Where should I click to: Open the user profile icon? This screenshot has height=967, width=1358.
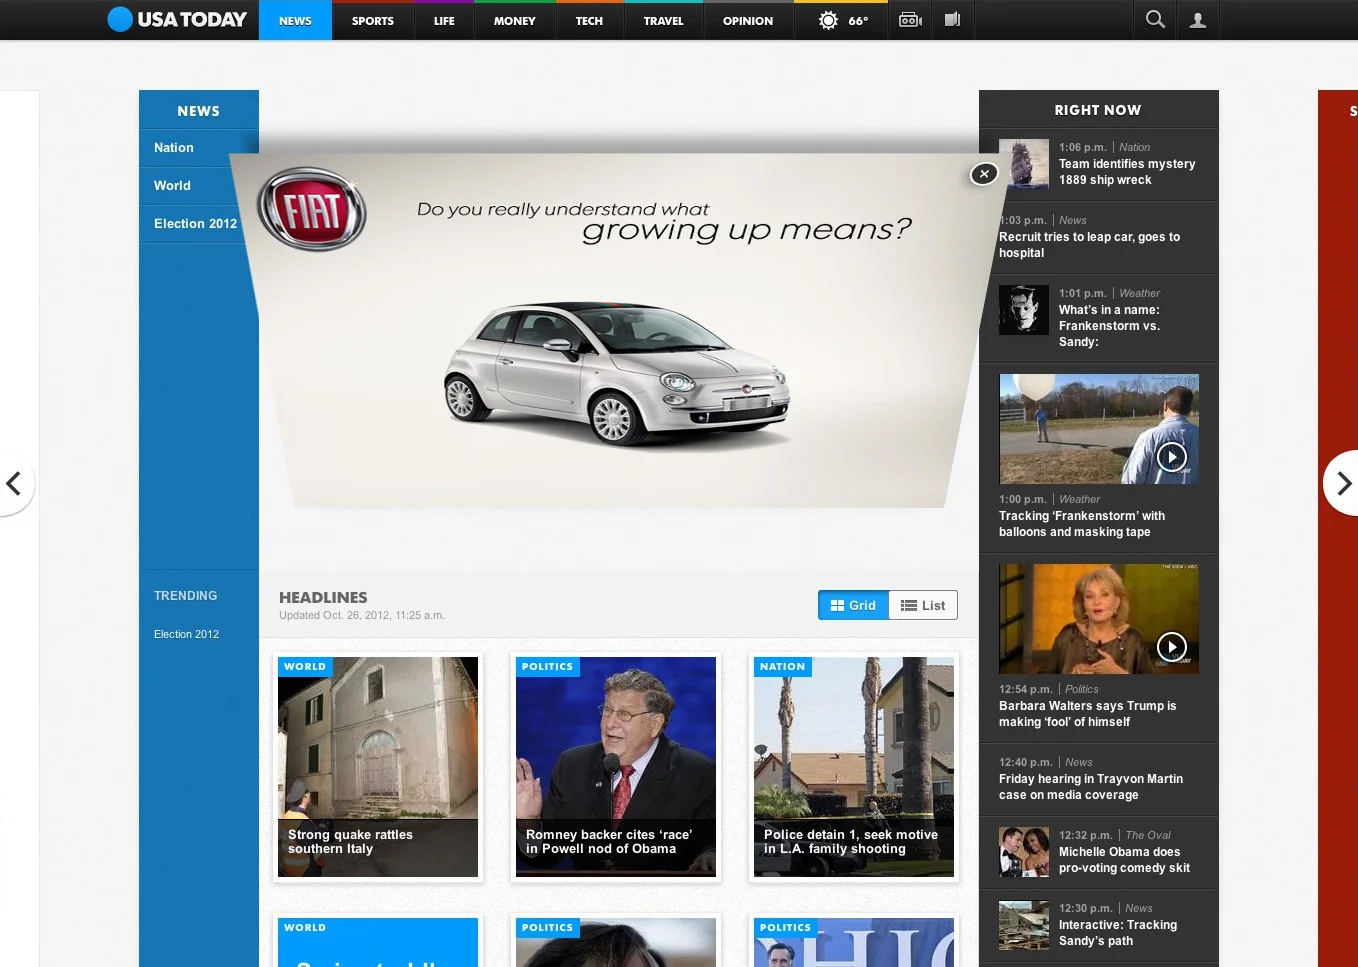1198,20
